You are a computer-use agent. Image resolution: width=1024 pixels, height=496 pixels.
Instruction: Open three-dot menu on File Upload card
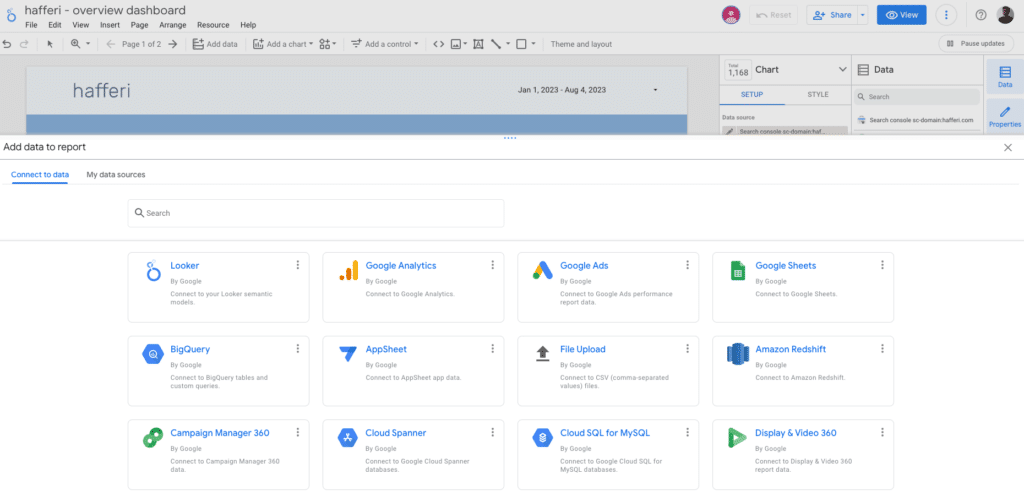688,349
